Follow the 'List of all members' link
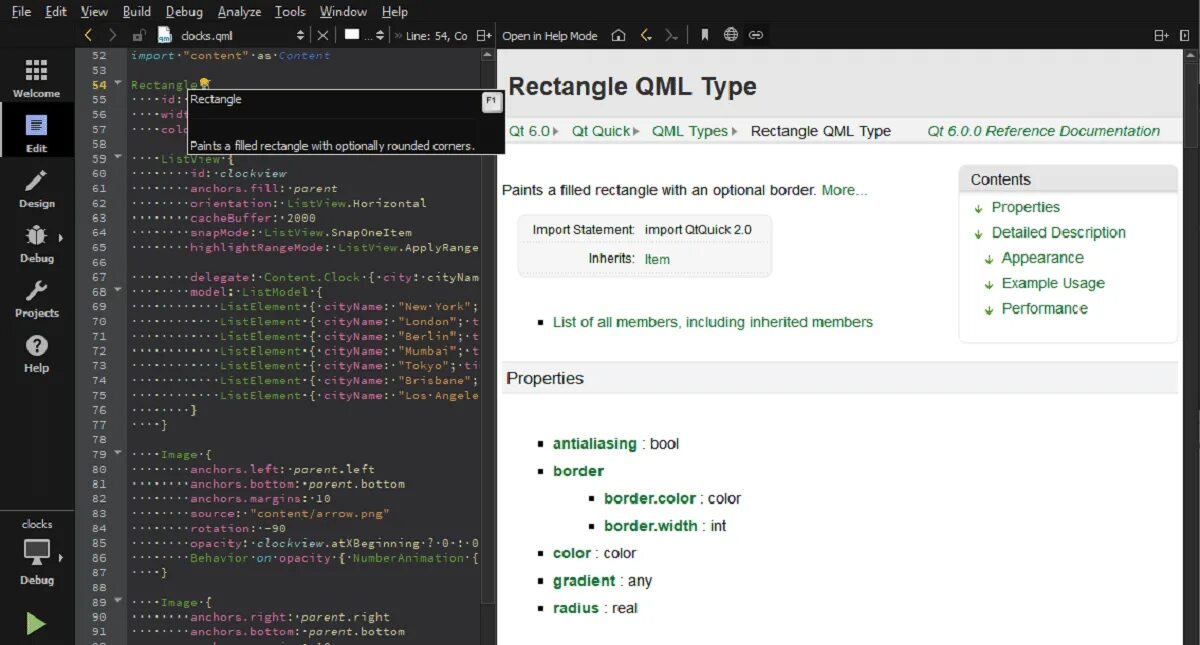 click(x=713, y=322)
